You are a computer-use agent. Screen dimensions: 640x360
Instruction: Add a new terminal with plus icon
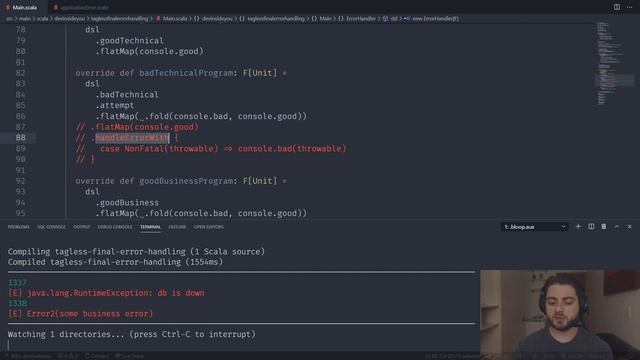578,227
